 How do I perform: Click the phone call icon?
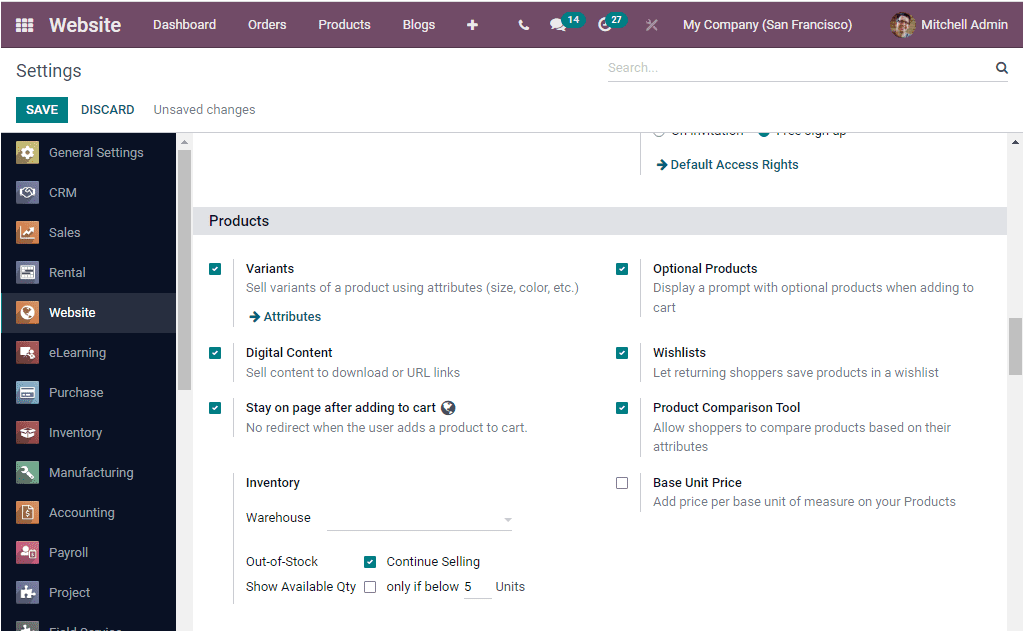click(x=523, y=25)
